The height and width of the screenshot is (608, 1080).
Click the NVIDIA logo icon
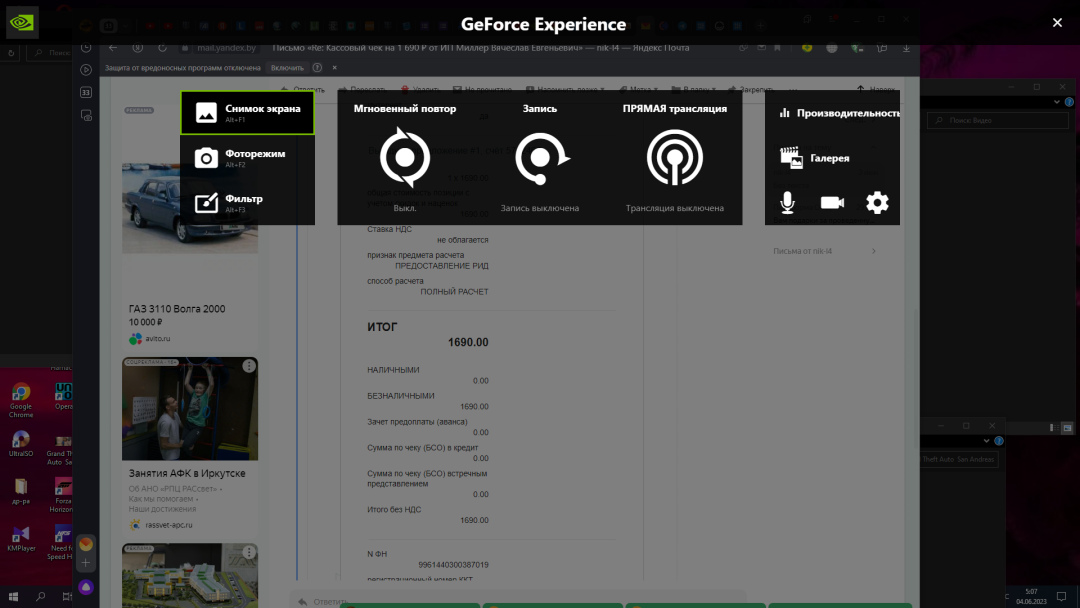[22, 22]
